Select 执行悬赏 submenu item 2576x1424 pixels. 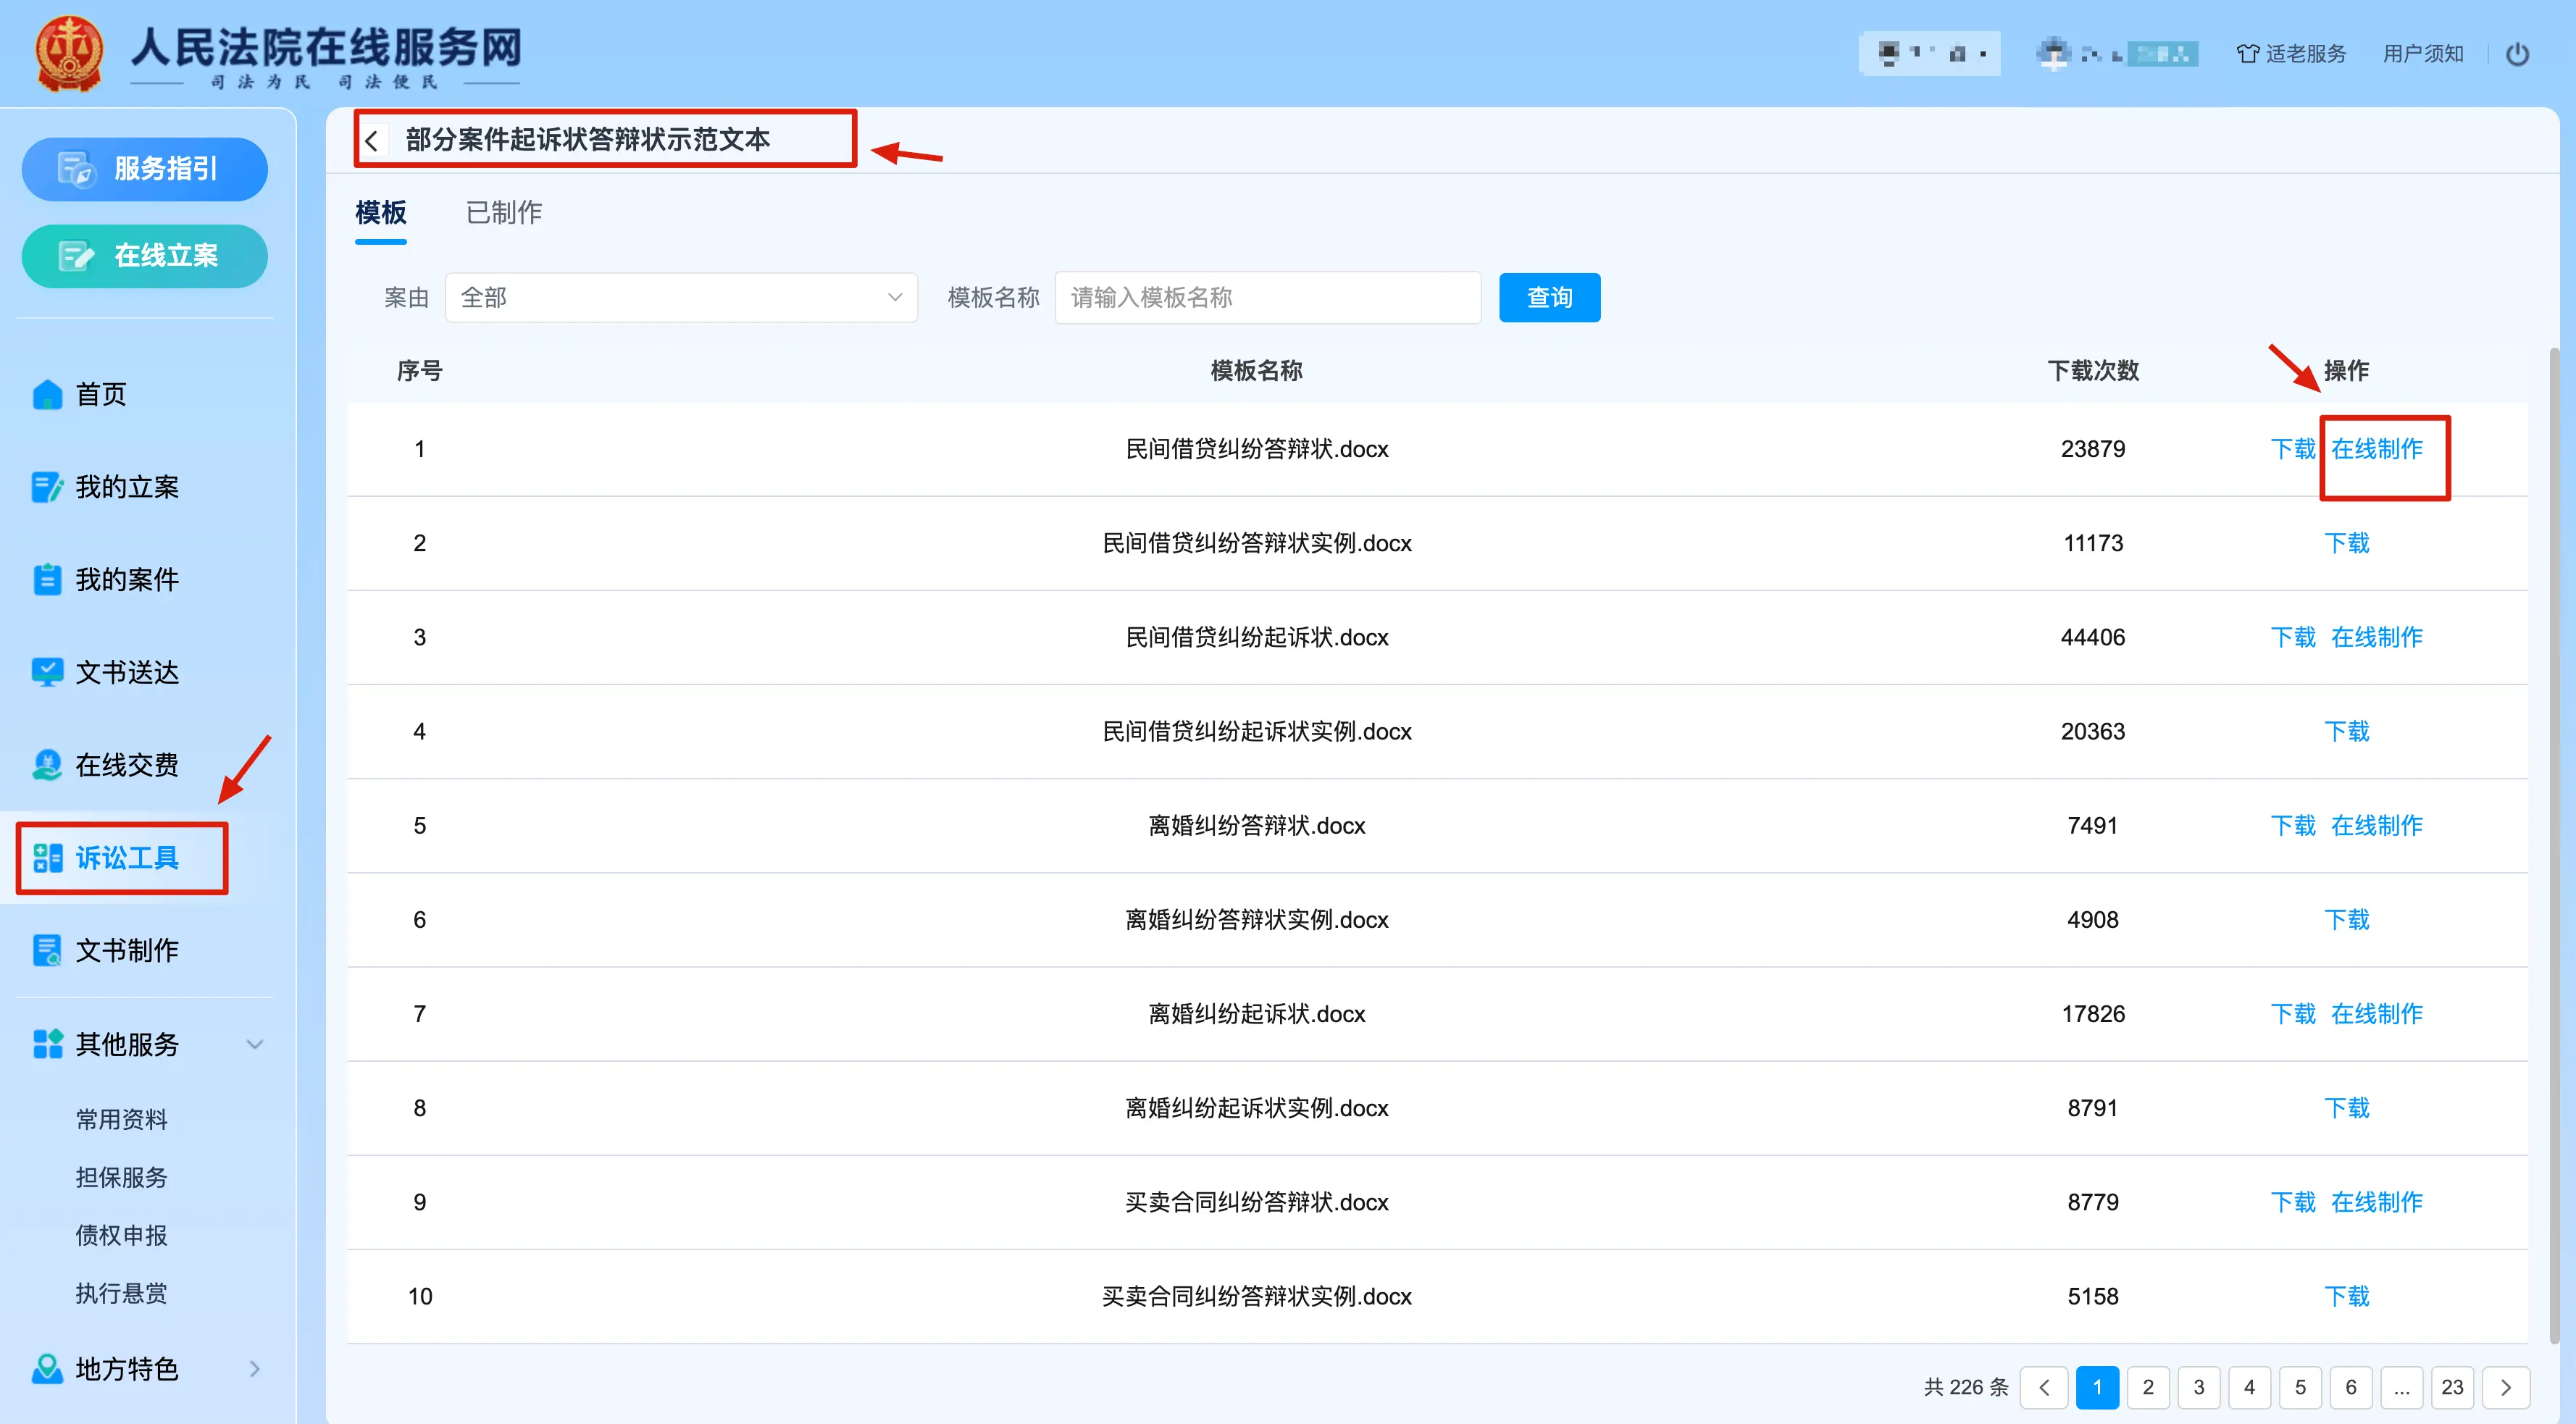[121, 1293]
